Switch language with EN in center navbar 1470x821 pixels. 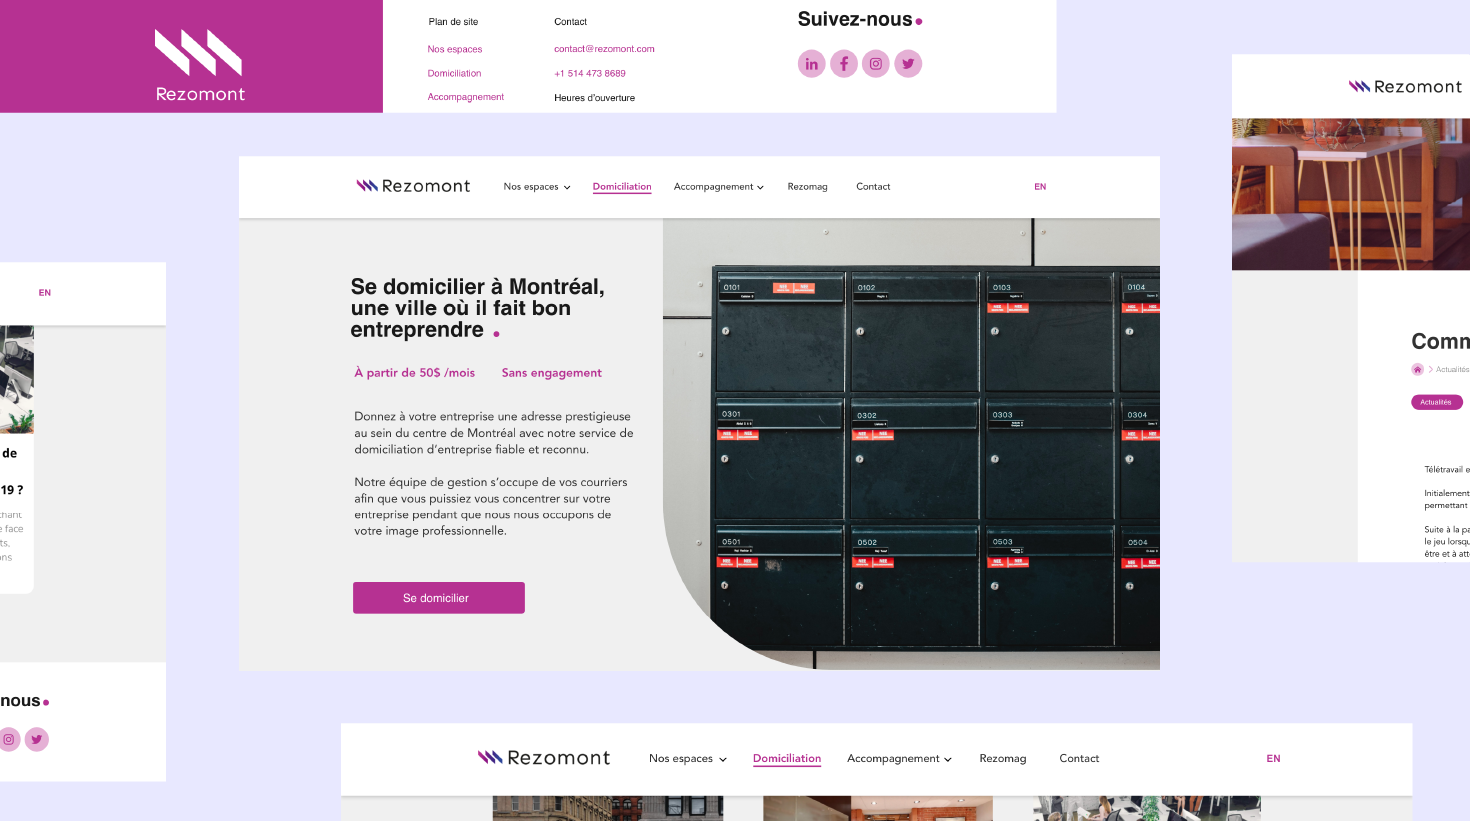[x=1040, y=187]
